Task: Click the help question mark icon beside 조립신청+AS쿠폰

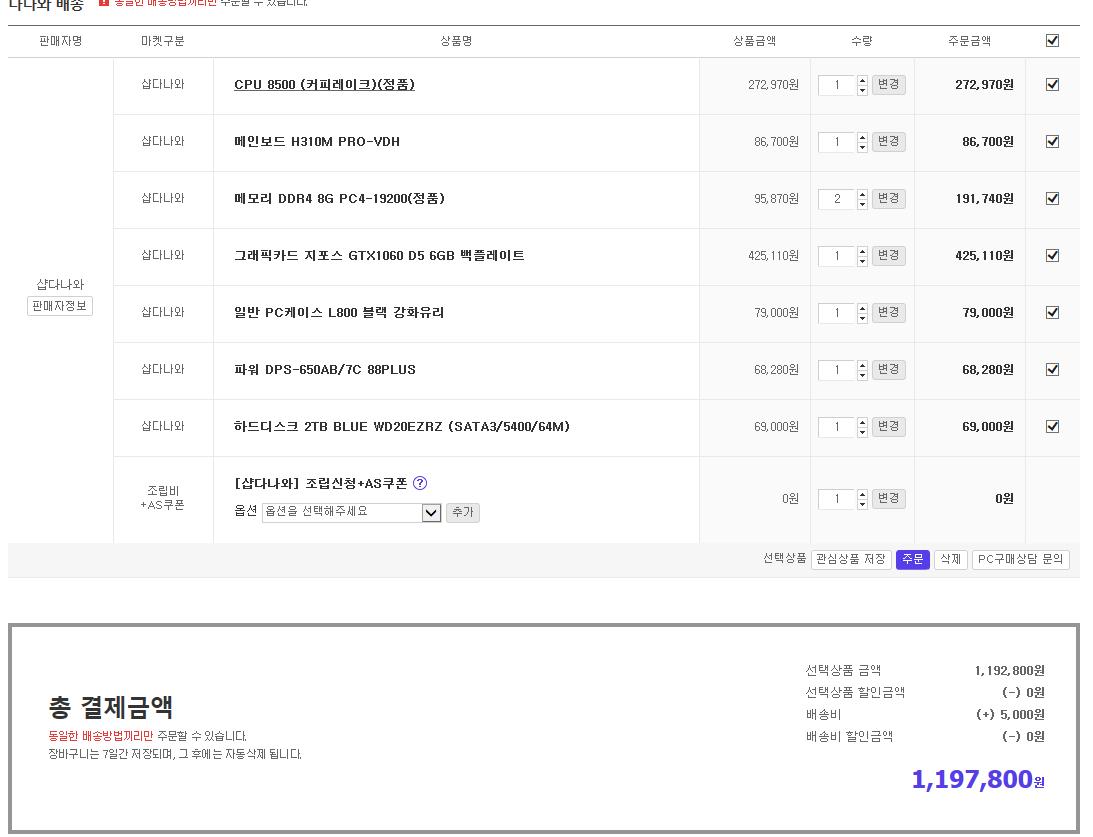Action: point(420,483)
